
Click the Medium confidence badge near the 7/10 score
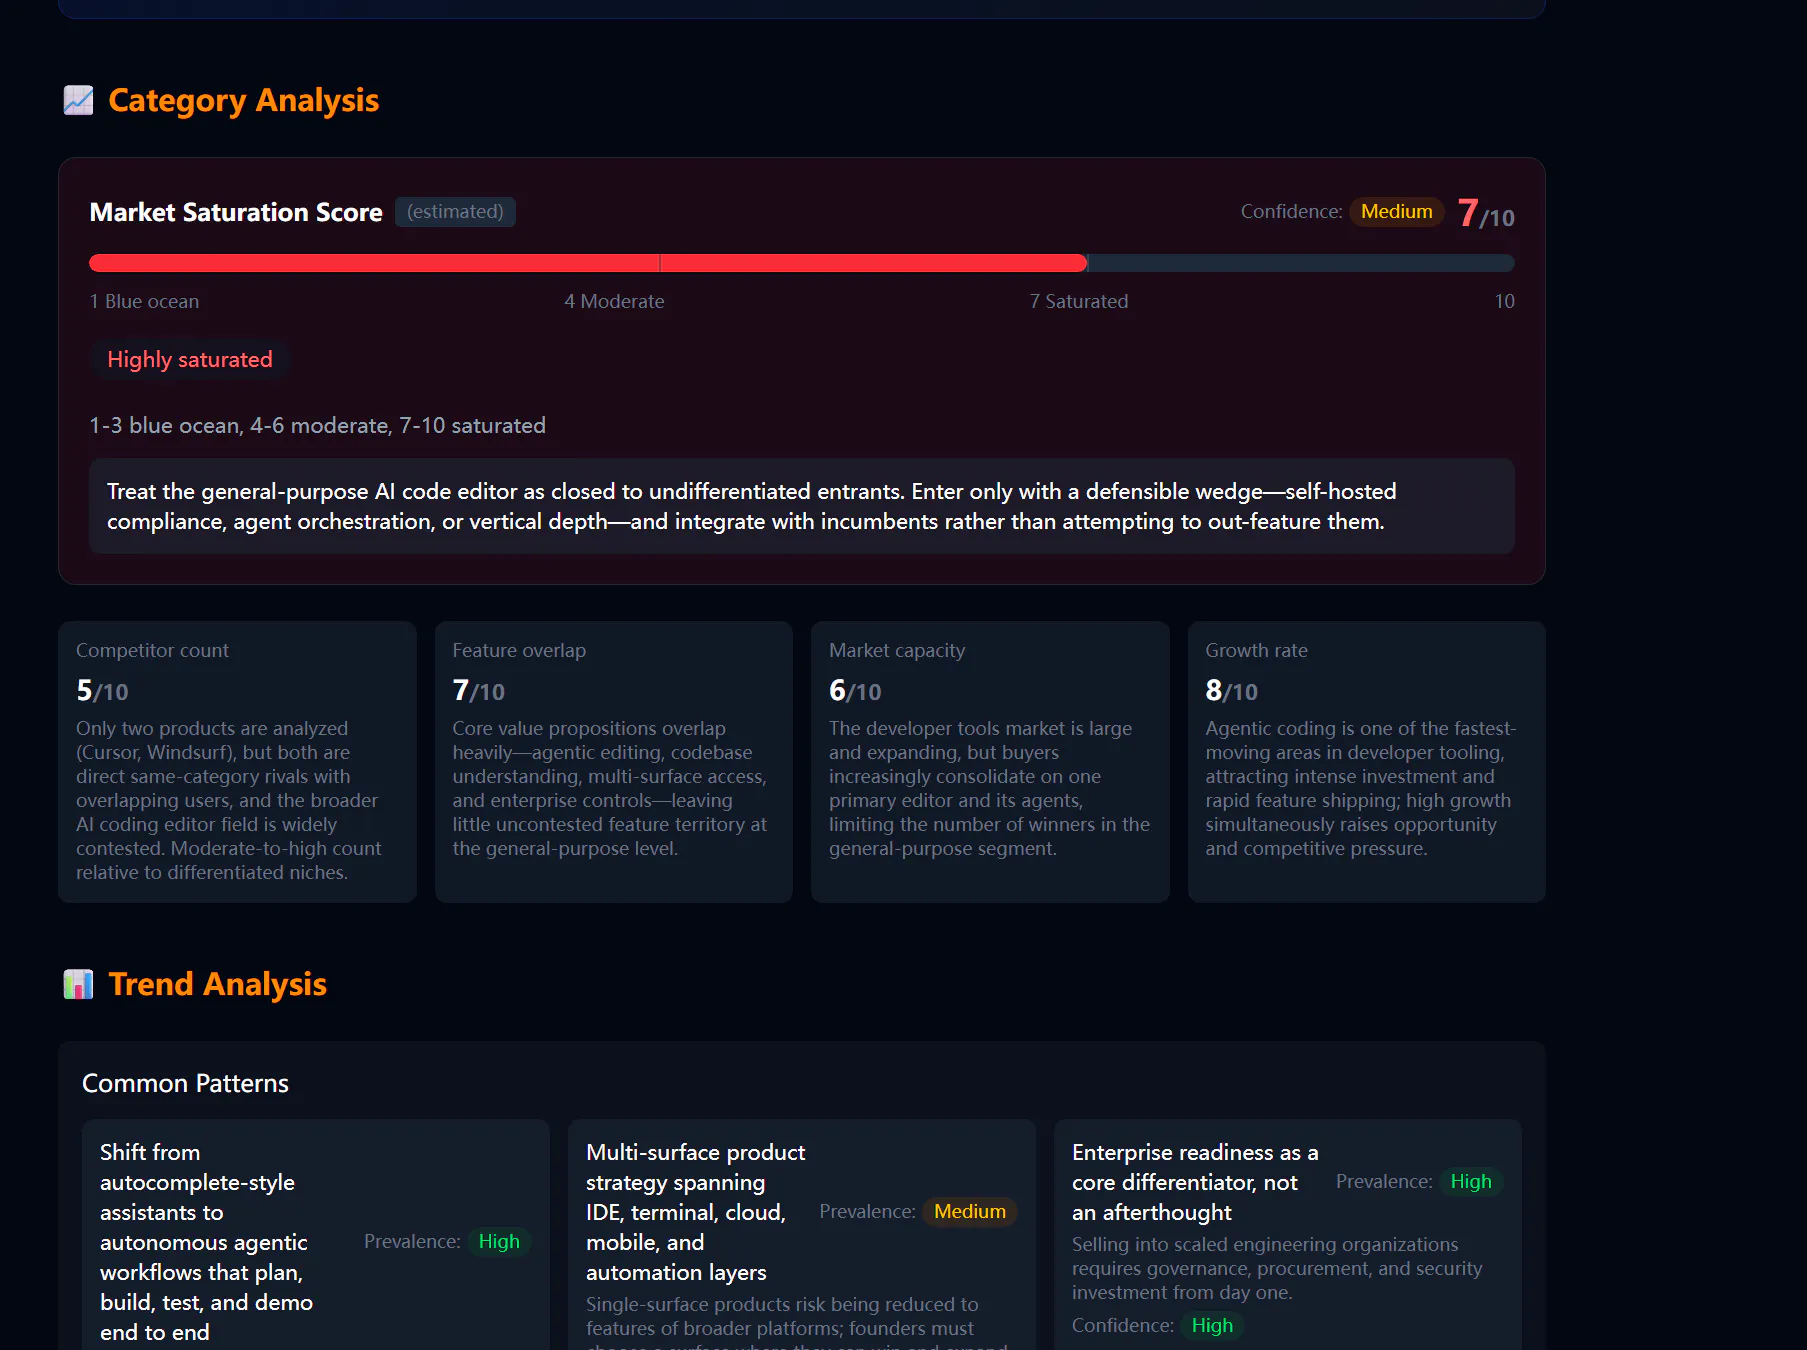tap(1396, 212)
